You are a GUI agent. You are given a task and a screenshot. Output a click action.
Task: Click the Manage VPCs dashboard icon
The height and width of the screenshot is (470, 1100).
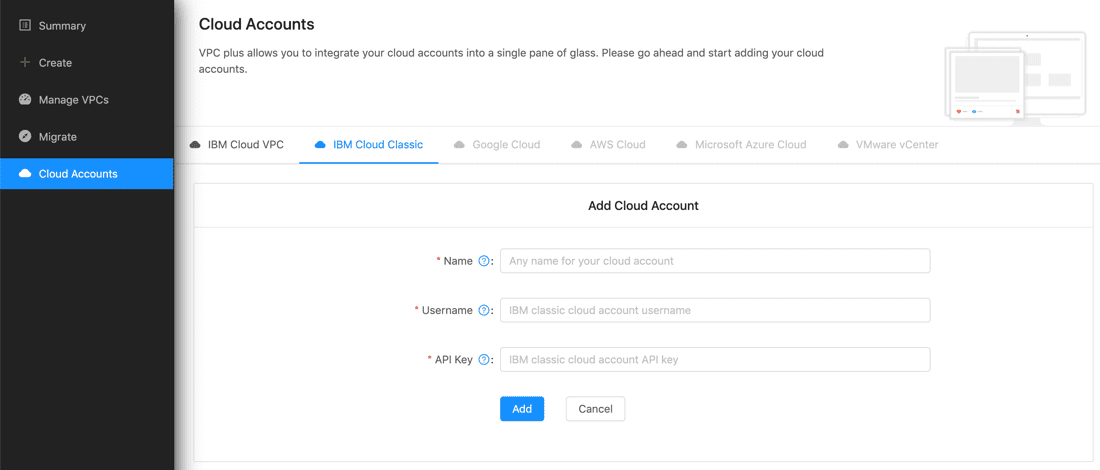[25, 100]
